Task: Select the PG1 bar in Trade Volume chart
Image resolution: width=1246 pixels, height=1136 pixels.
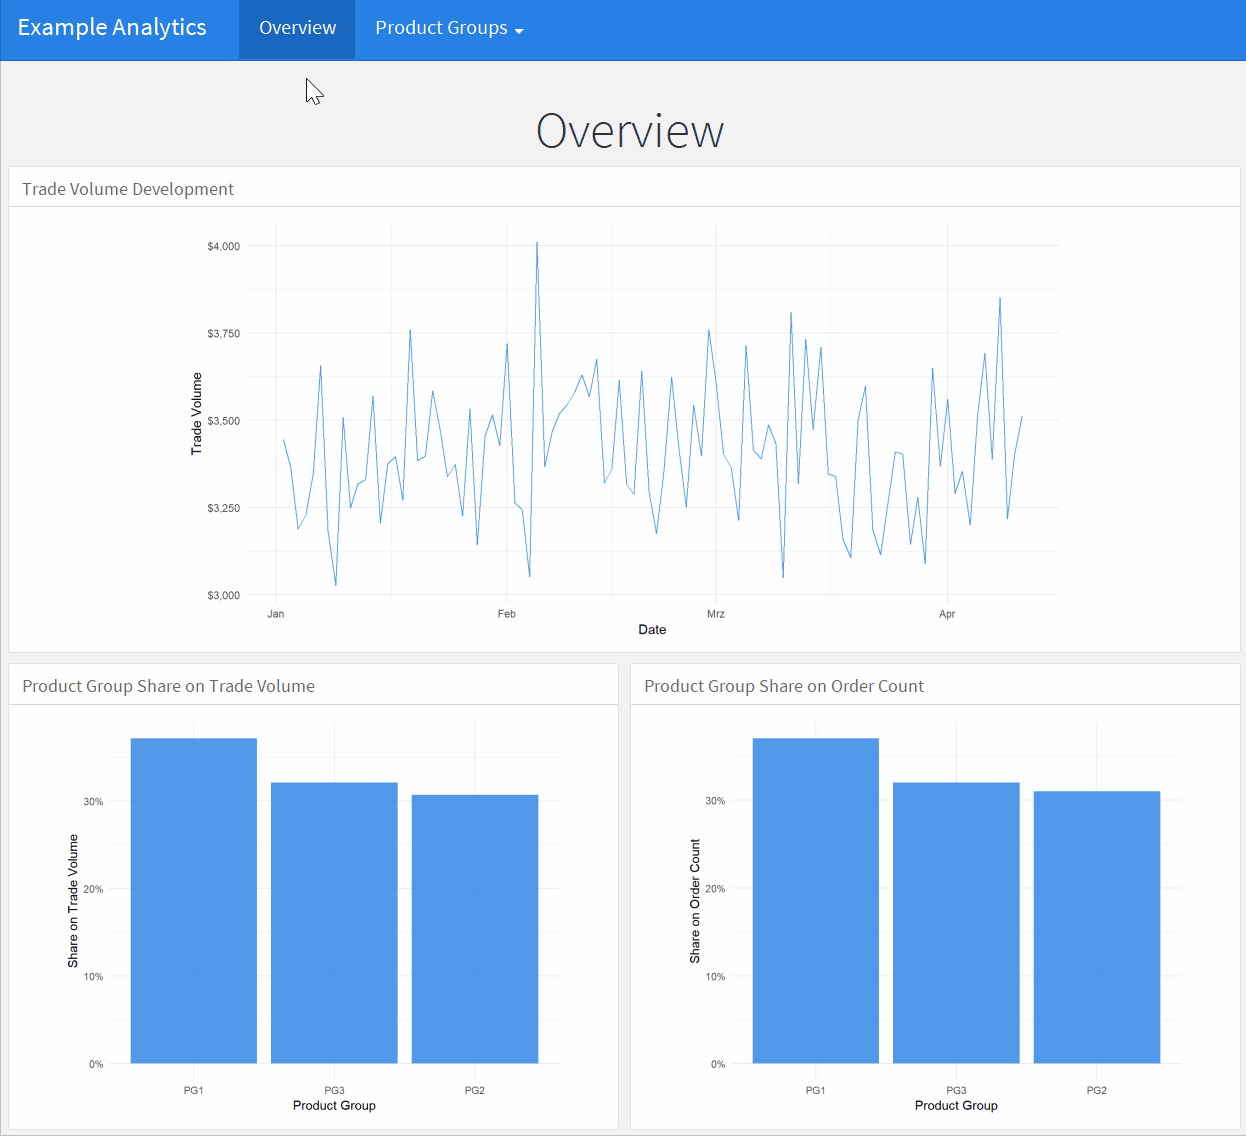Action: (x=193, y=900)
